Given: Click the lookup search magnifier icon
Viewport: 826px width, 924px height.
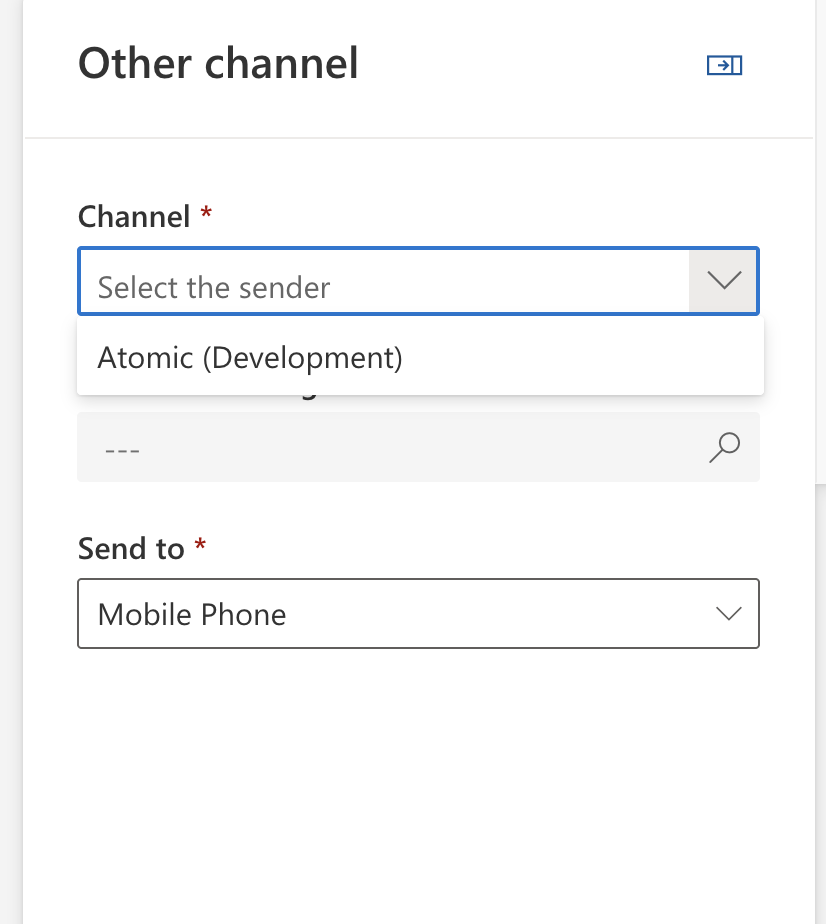Looking at the screenshot, I should [724, 447].
